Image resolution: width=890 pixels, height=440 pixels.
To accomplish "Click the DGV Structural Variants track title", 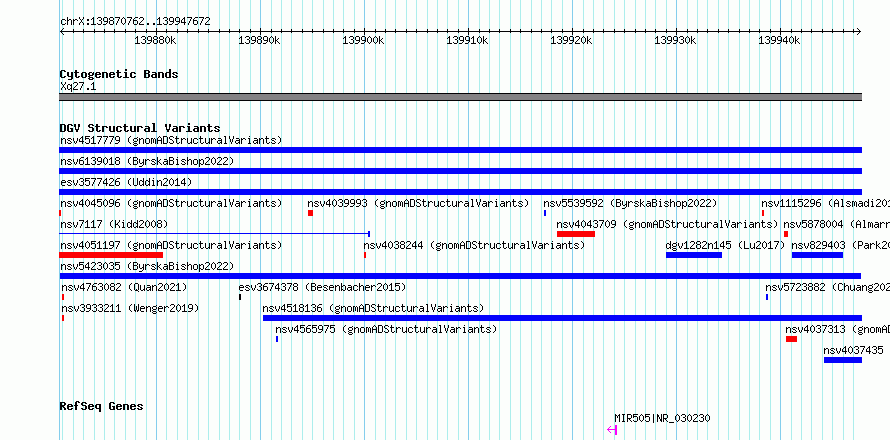I will coord(140,128).
